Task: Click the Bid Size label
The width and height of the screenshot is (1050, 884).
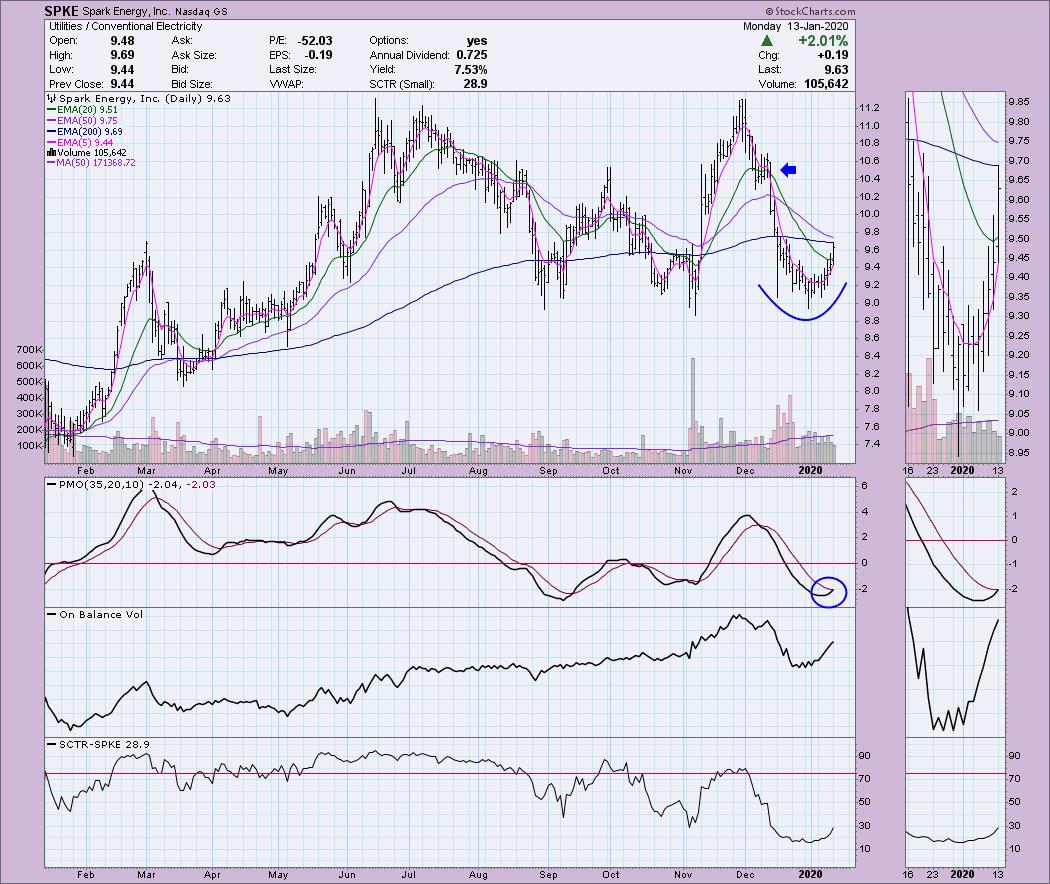Action: (192, 84)
